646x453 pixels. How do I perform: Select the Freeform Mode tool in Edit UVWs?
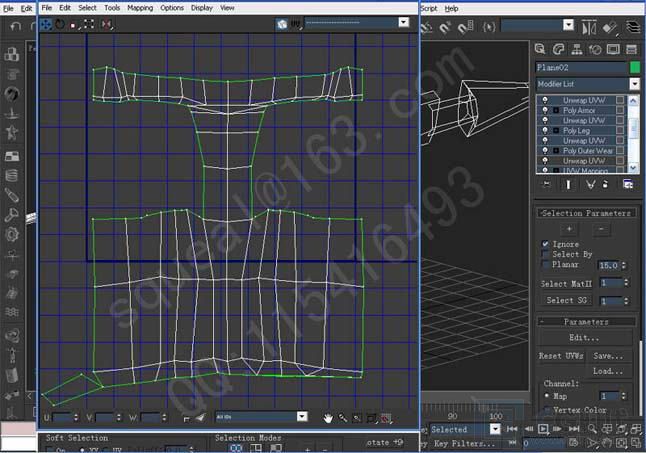(x=89, y=25)
